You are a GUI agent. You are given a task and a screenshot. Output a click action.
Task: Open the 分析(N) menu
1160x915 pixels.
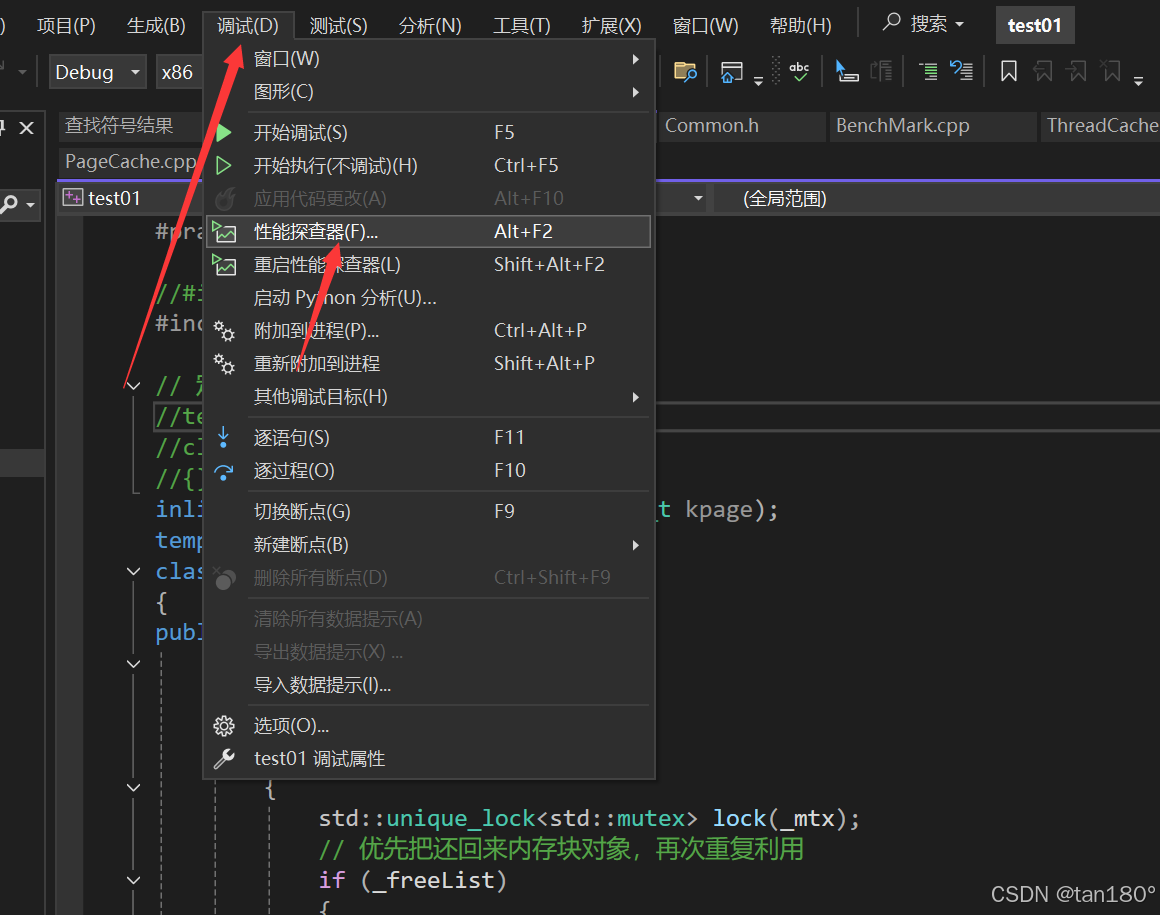click(x=430, y=26)
